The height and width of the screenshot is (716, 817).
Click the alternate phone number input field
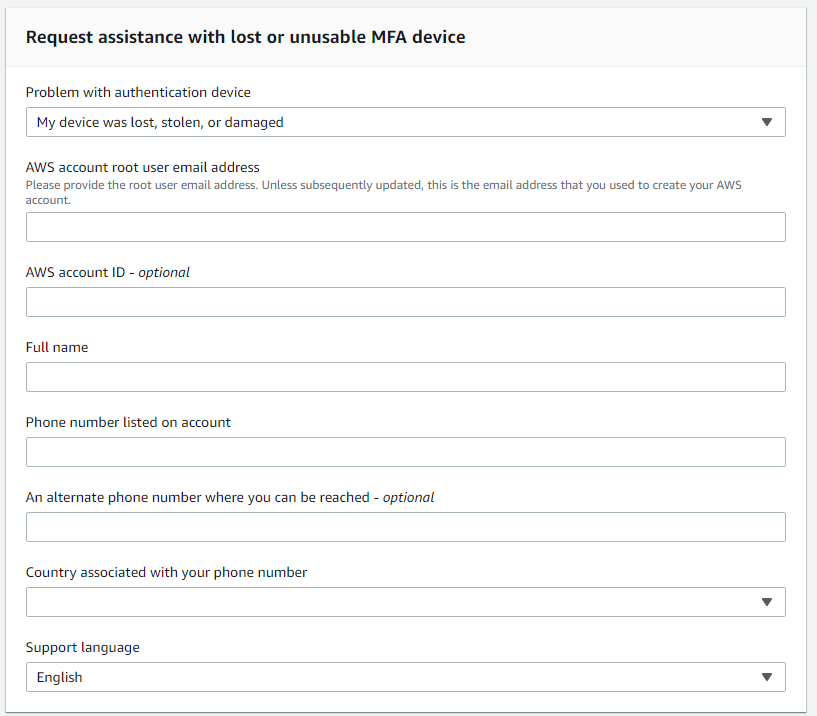pyautogui.click(x=405, y=527)
